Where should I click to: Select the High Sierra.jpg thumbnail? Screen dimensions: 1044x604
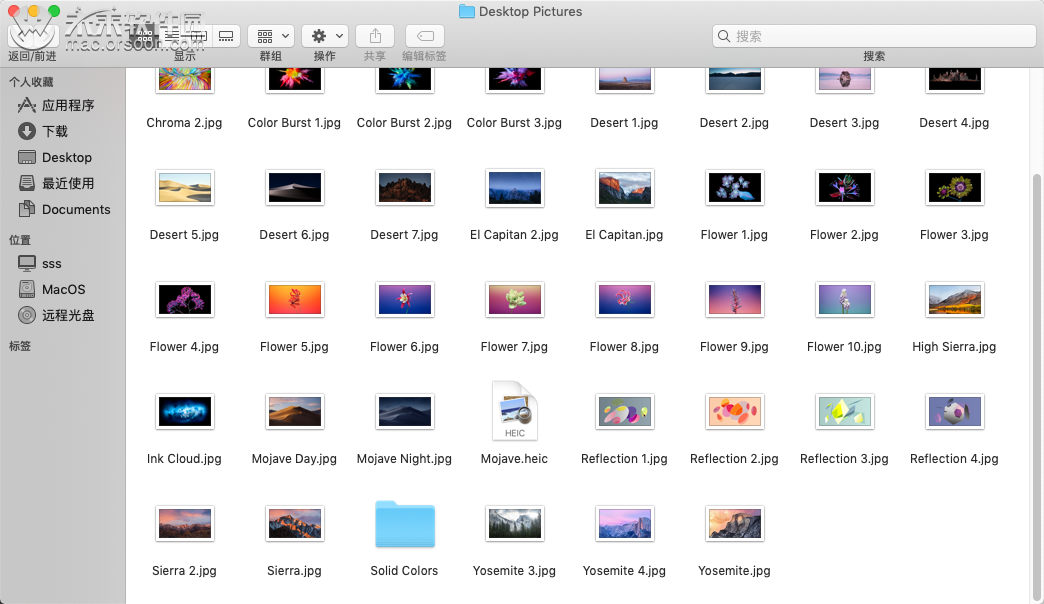pyautogui.click(x=954, y=299)
